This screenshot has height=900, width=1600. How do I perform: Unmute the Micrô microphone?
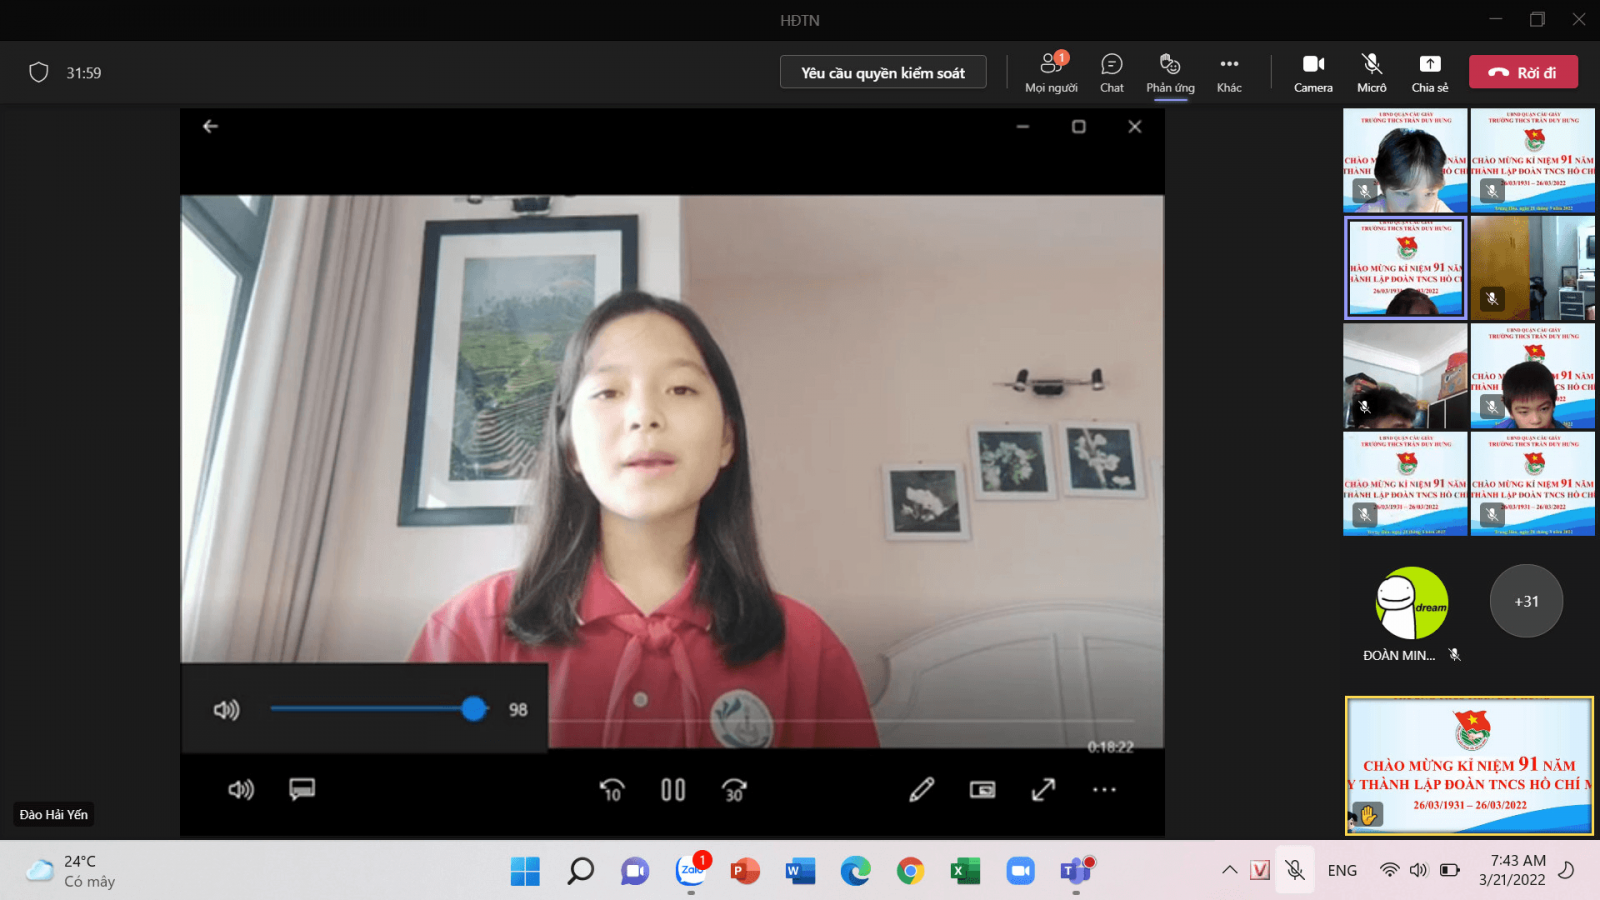pyautogui.click(x=1371, y=72)
